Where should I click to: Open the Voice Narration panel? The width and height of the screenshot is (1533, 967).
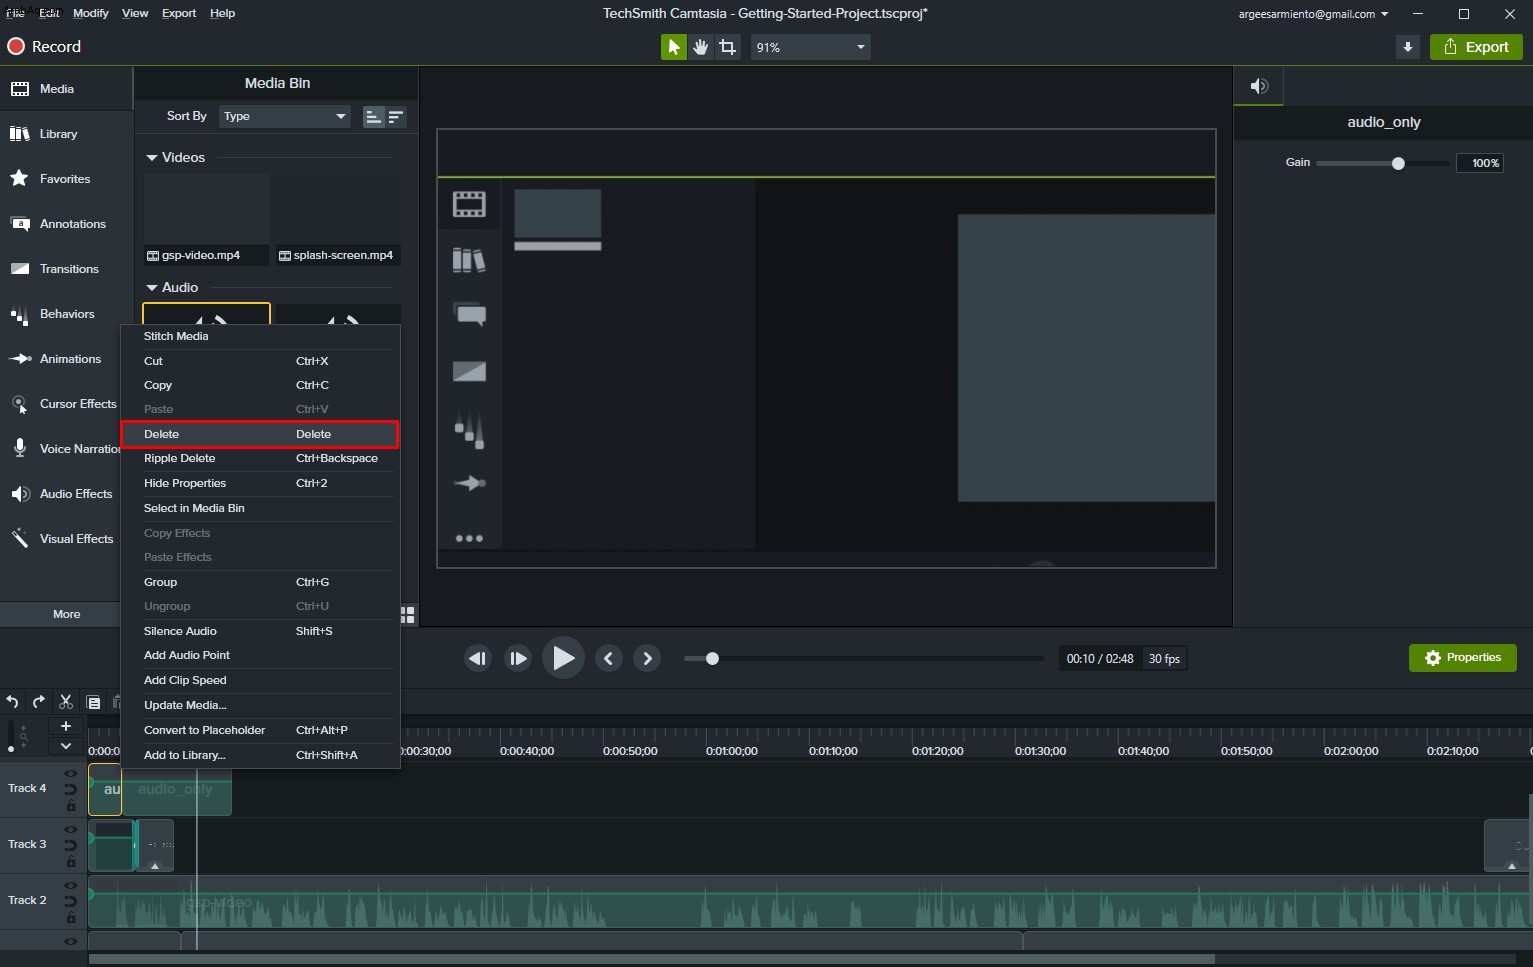click(60, 449)
